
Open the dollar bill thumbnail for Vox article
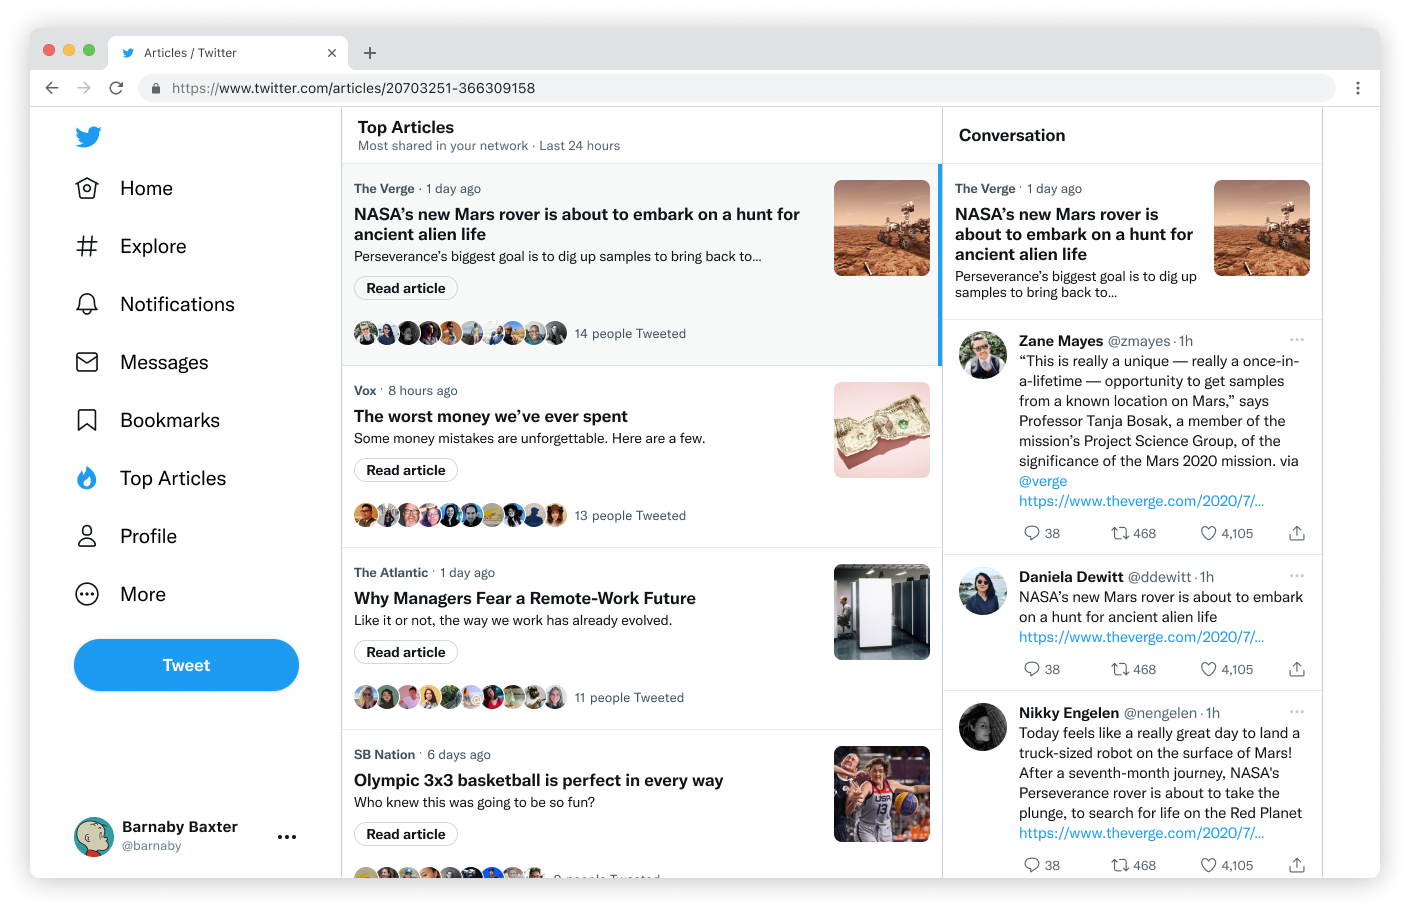882,430
